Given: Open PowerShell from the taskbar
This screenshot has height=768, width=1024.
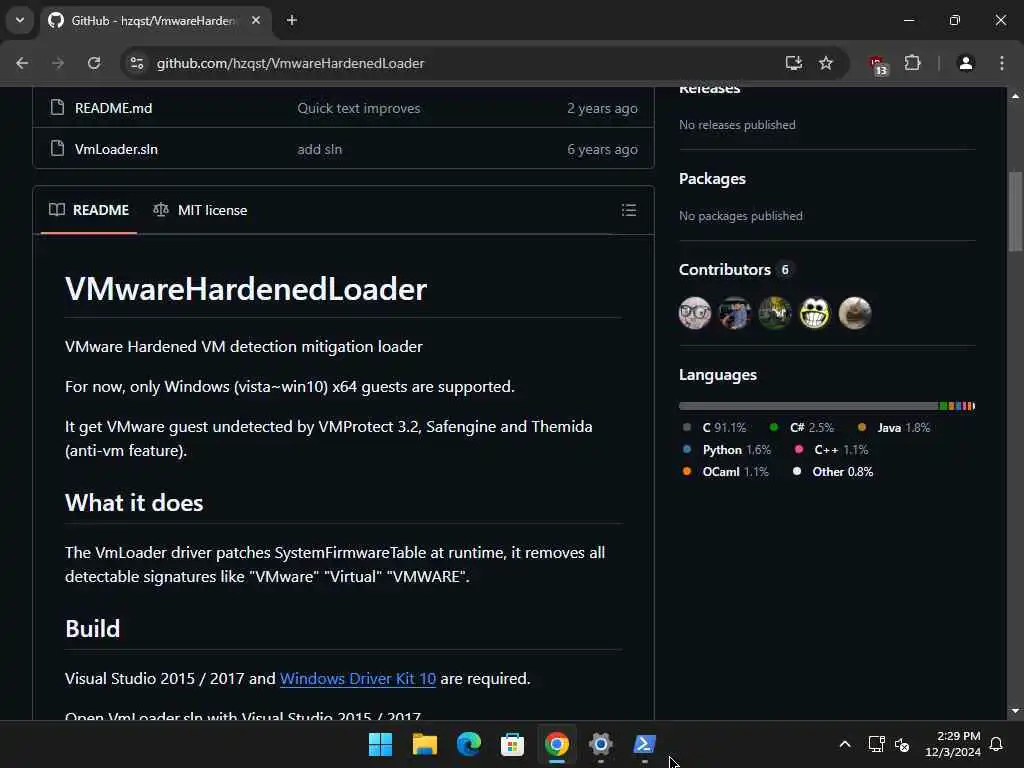Looking at the screenshot, I should [x=645, y=744].
